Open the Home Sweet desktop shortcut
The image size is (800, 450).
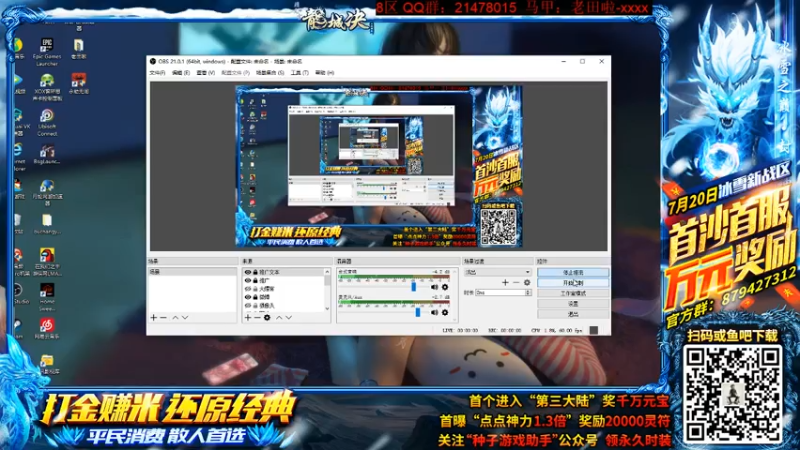tap(47, 297)
